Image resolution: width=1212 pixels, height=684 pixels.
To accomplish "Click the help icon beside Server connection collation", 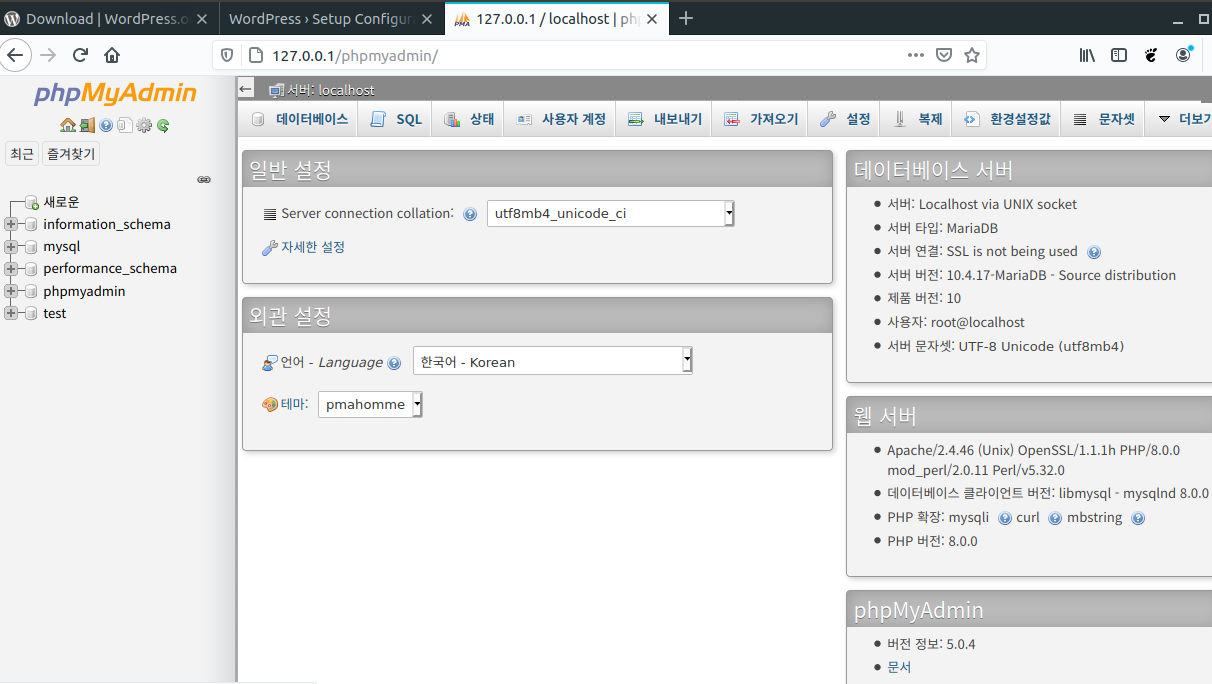I will 470,214.
